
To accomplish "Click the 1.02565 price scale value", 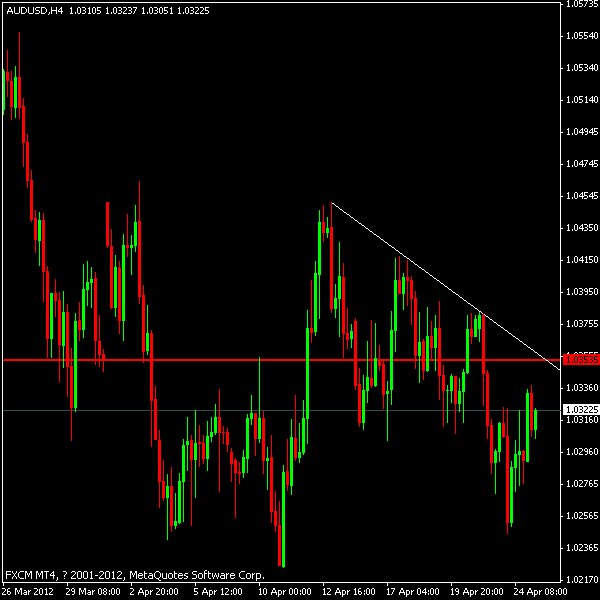I will point(582,516).
